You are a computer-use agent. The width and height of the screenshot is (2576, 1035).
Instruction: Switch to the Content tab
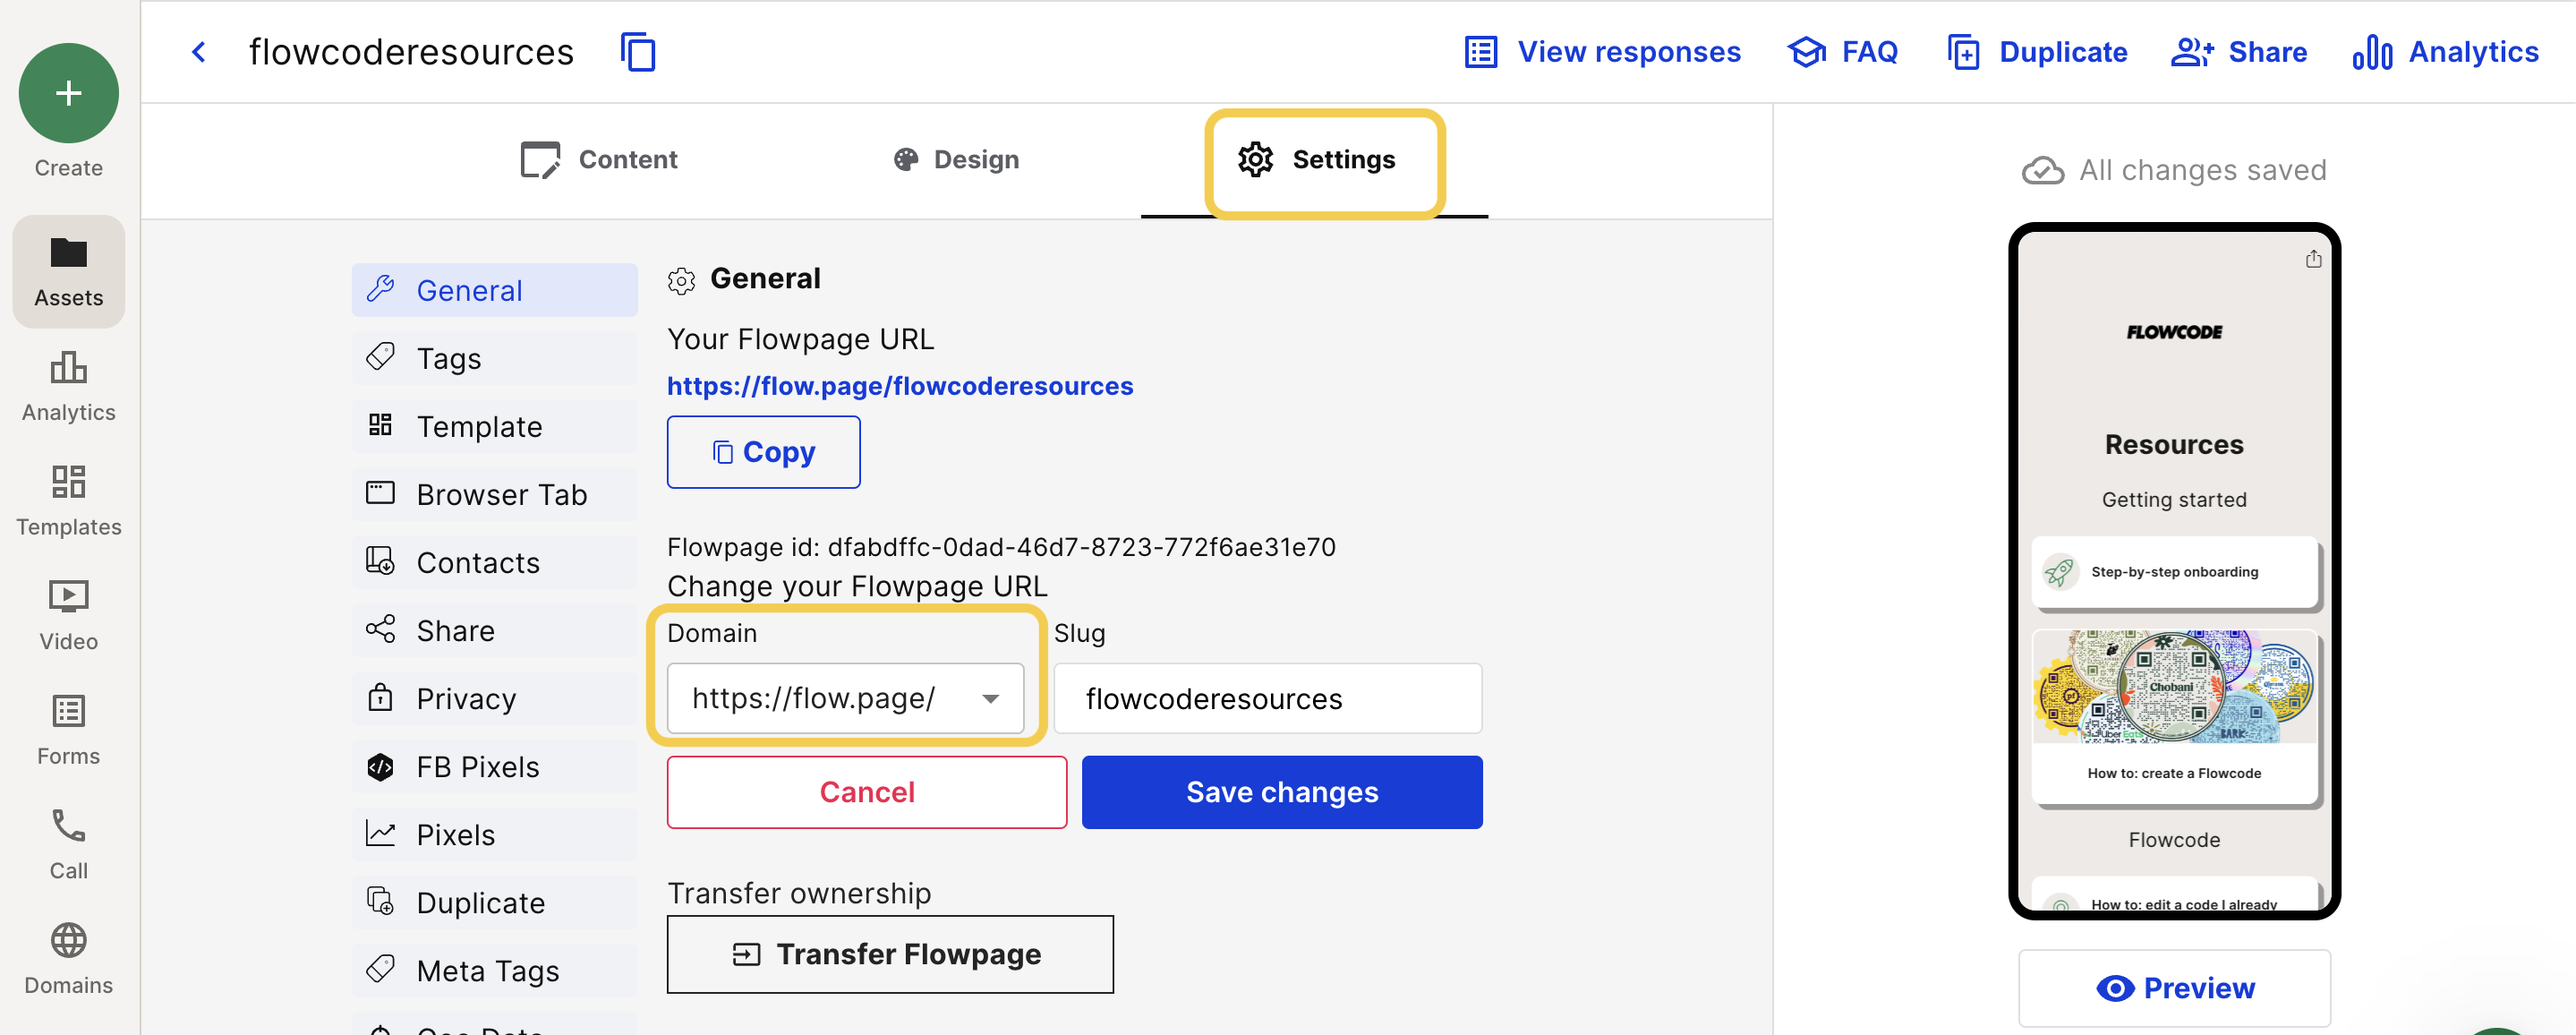[599, 160]
